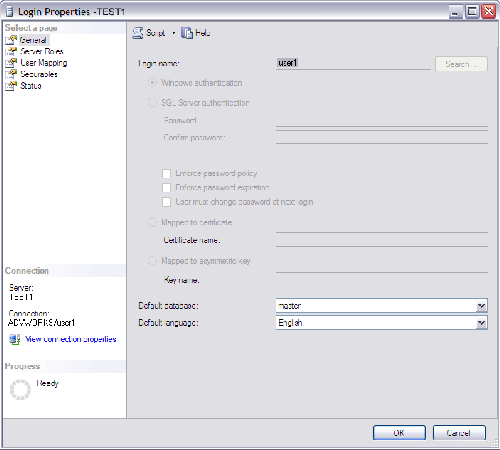Select SQL Server authentication radio button
500x450 pixels.
pyautogui.click(x=152, y=102)
